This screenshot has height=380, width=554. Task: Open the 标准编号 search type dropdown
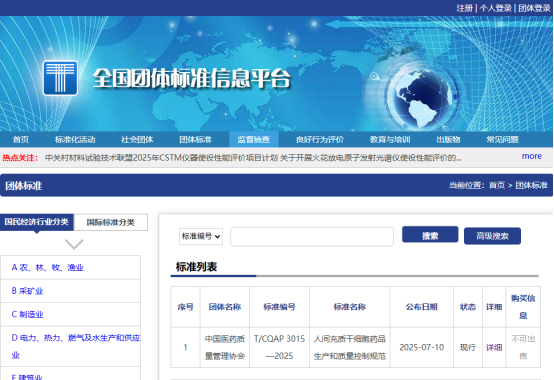pos(201,236)
